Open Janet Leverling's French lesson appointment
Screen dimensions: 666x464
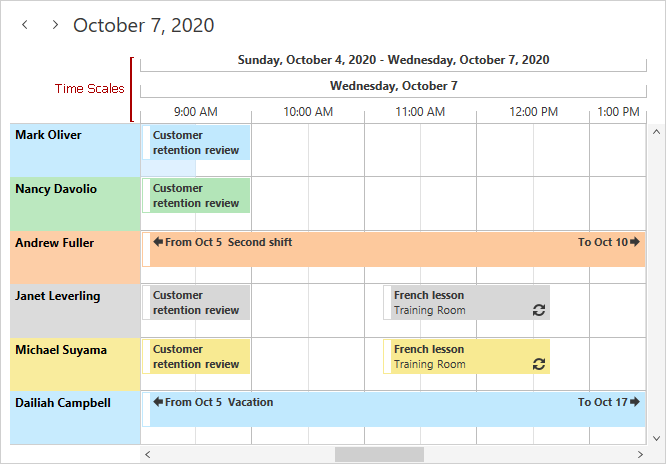click(466, 303)
